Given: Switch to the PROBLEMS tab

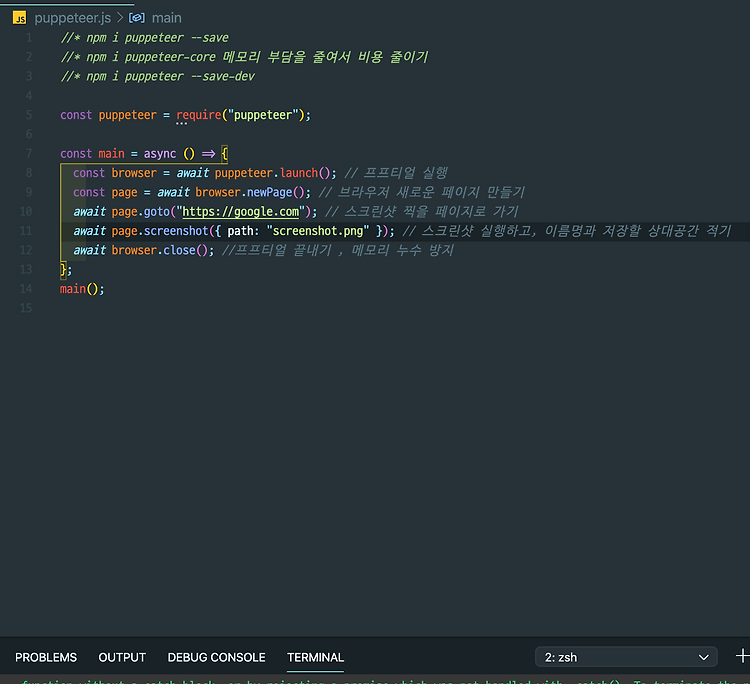Looking at the screenshot, I should 46,657.
